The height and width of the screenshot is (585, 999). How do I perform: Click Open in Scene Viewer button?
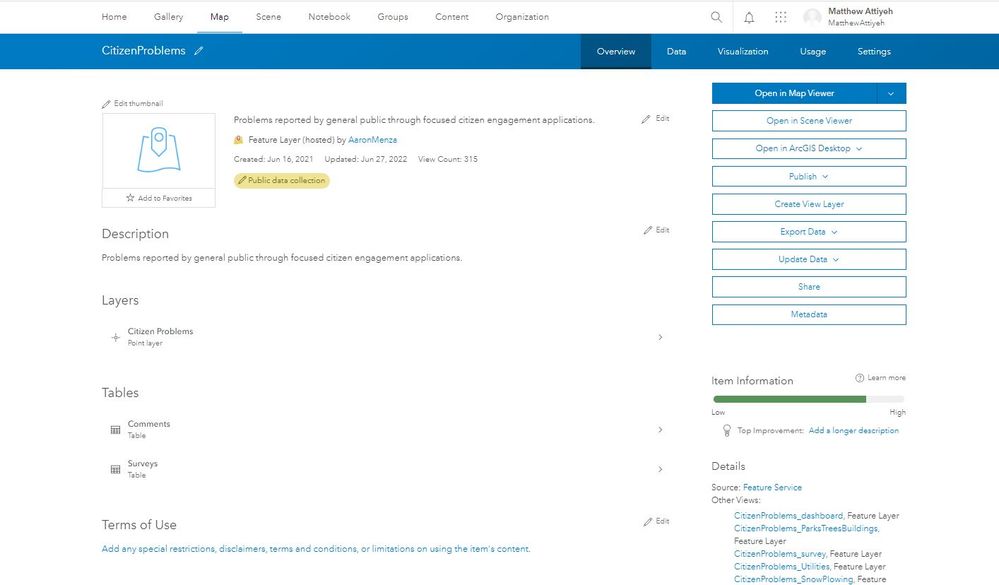point(809,121)
